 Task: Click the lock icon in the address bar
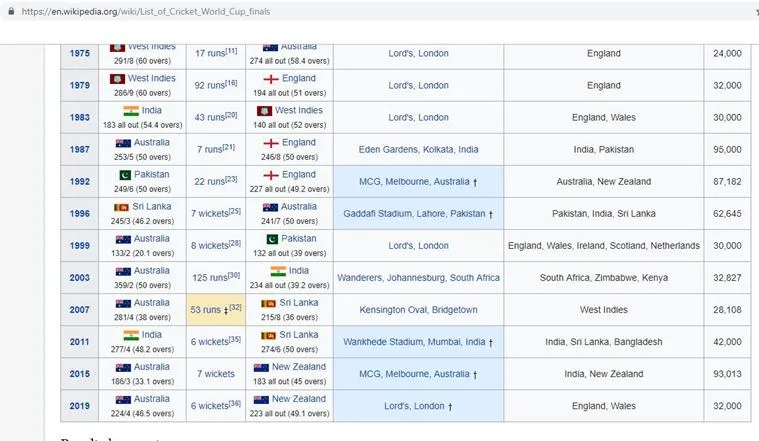coord(11,11)
